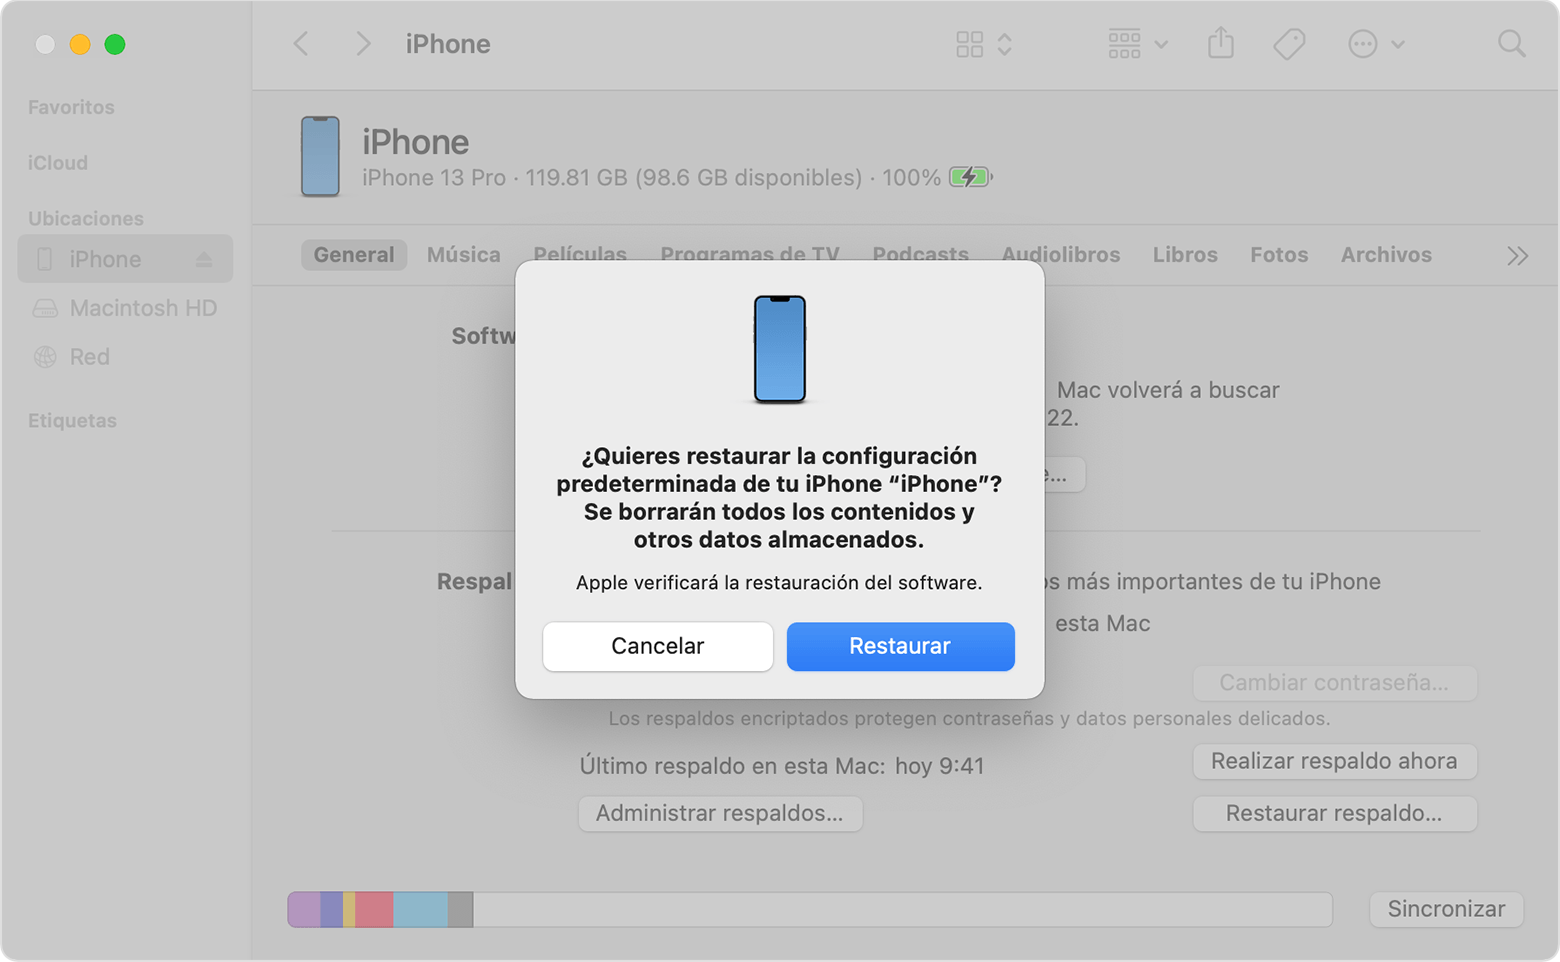Click the Share icon in the toolbar
The image size is (1560, 962).
1221,44
